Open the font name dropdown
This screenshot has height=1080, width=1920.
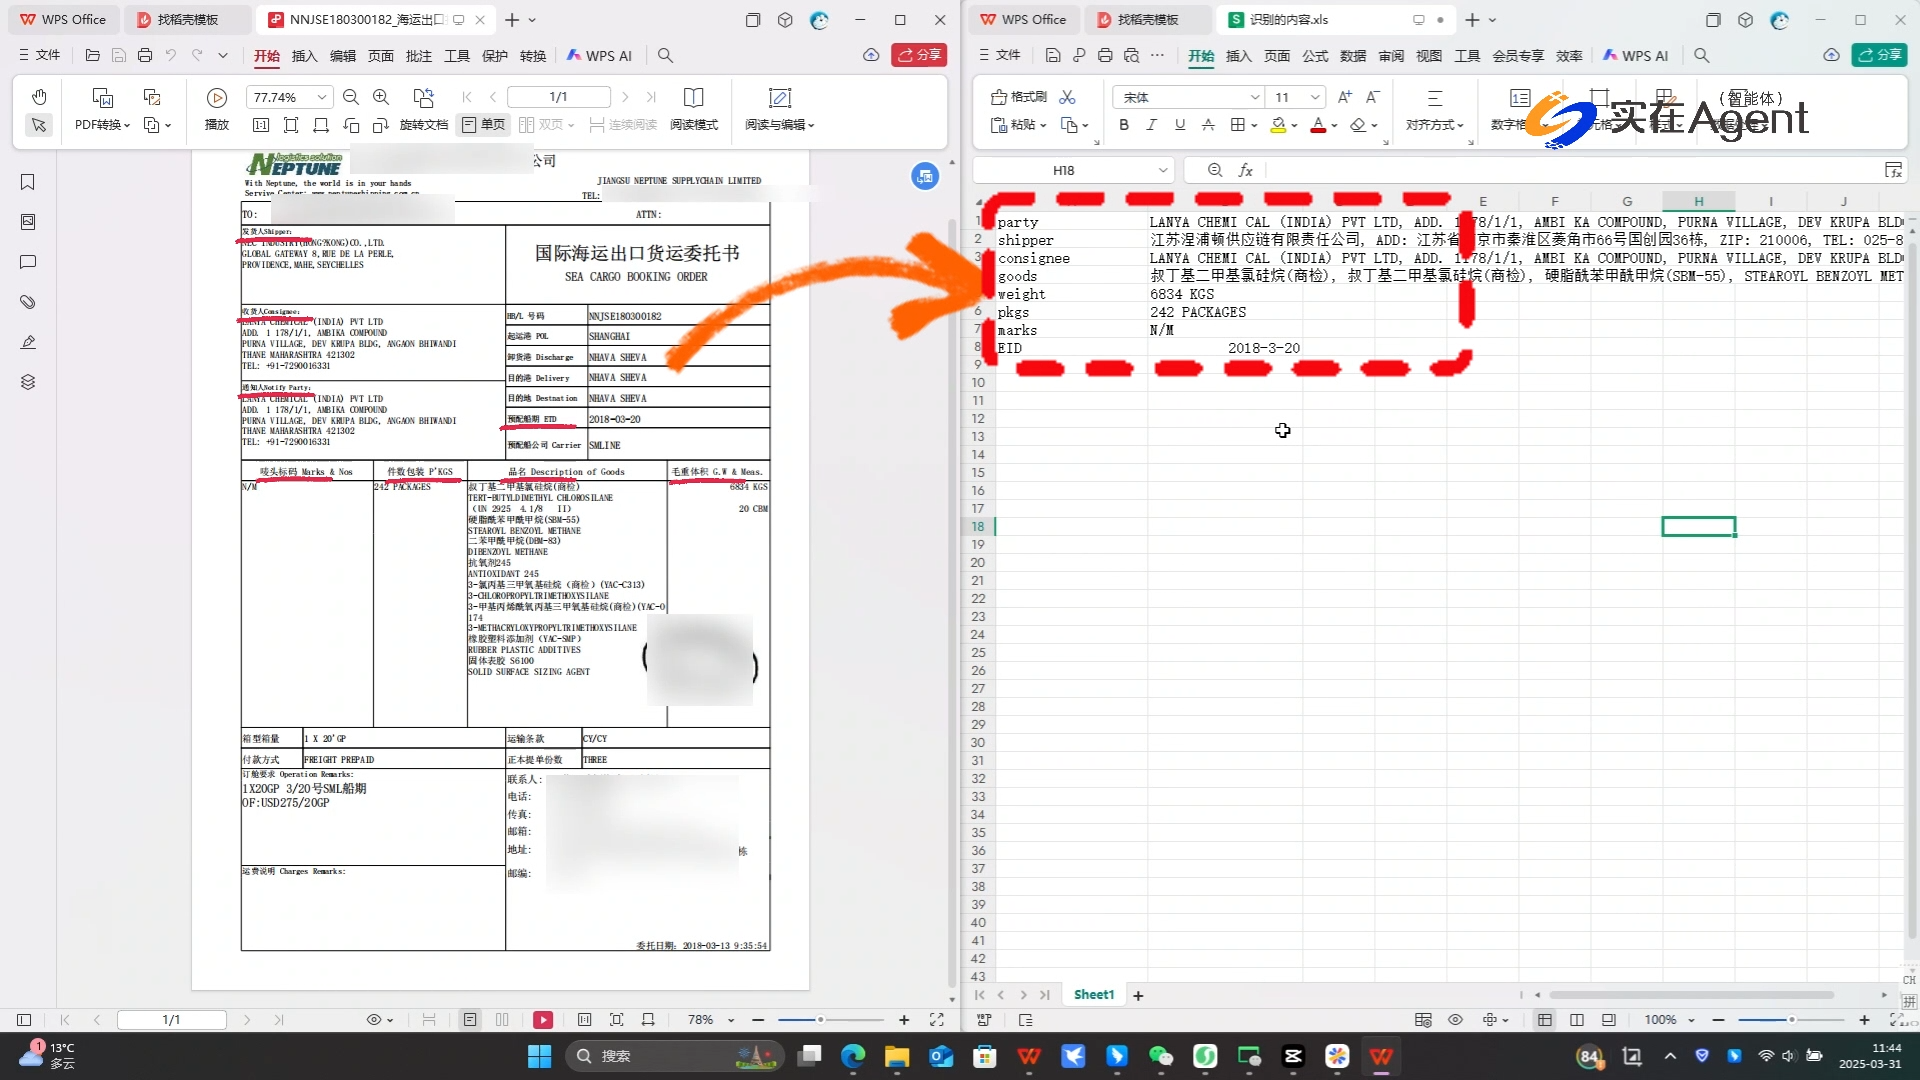tap(1255, 97)
